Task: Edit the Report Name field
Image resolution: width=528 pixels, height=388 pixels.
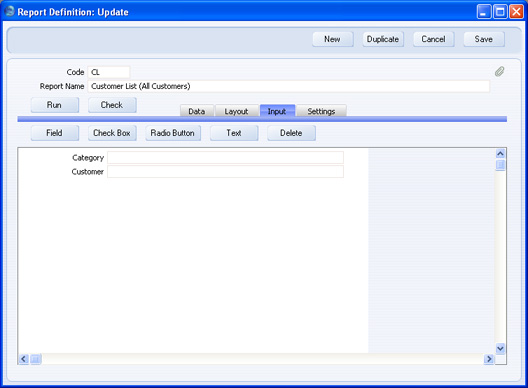Action: pyautogui.click(x=289, y=86)
